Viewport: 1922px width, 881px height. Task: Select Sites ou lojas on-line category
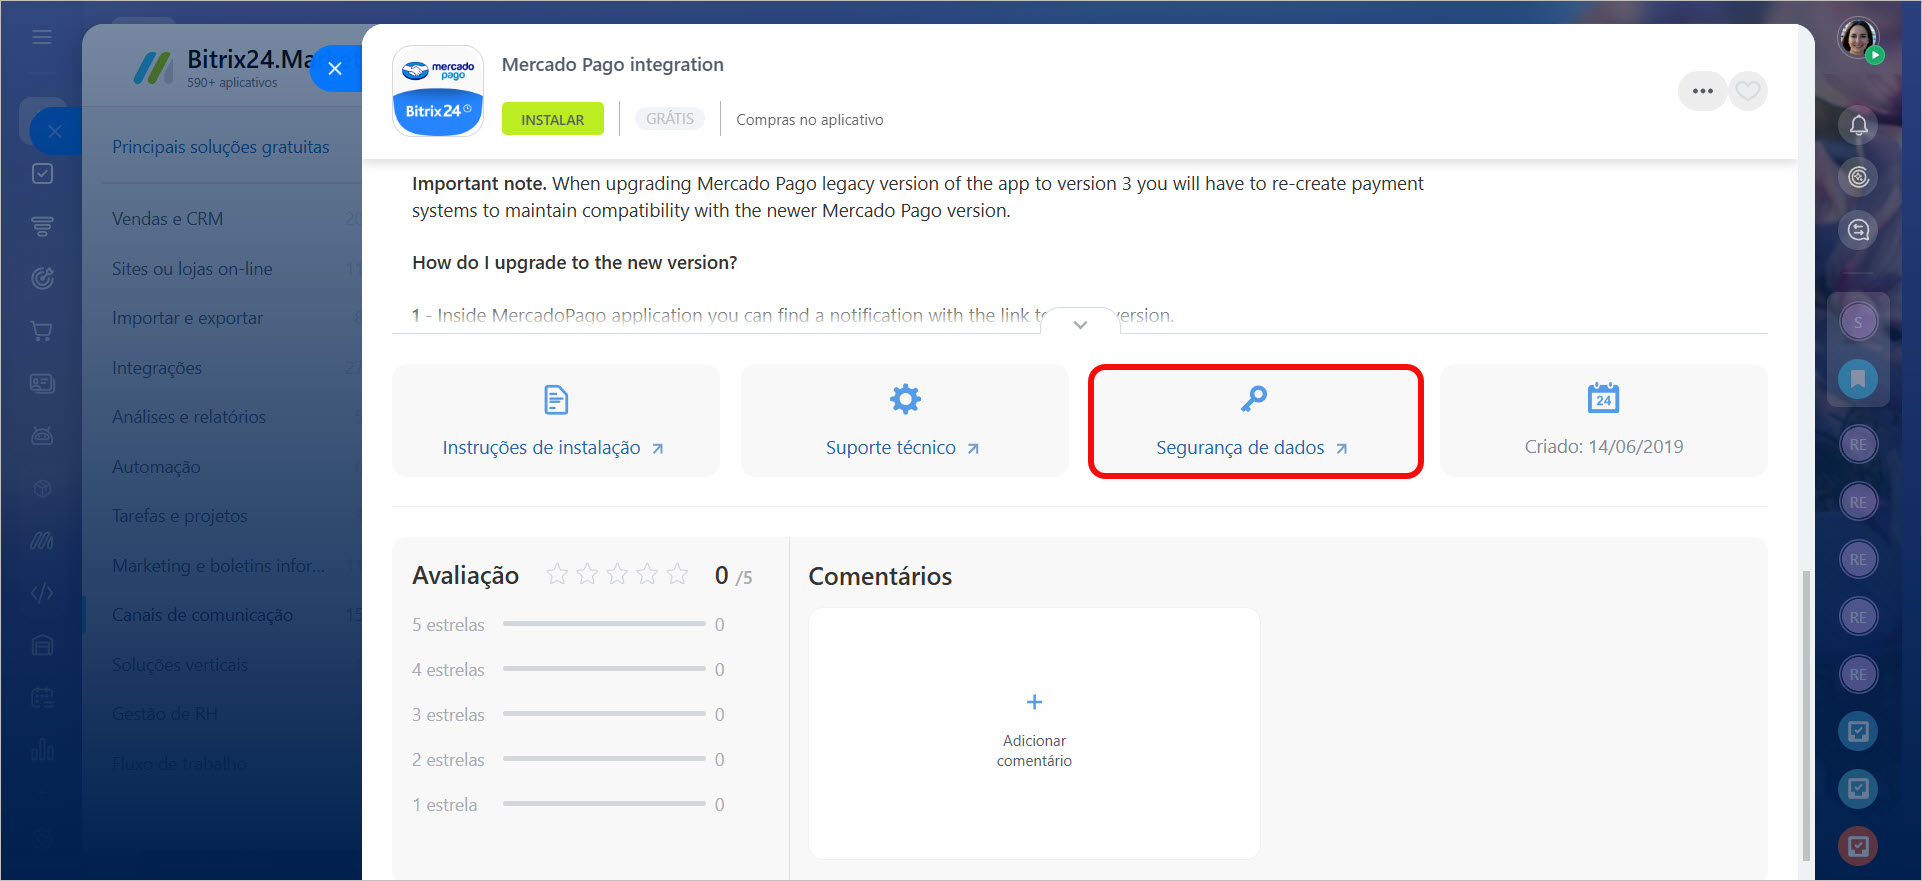(192, 269)
